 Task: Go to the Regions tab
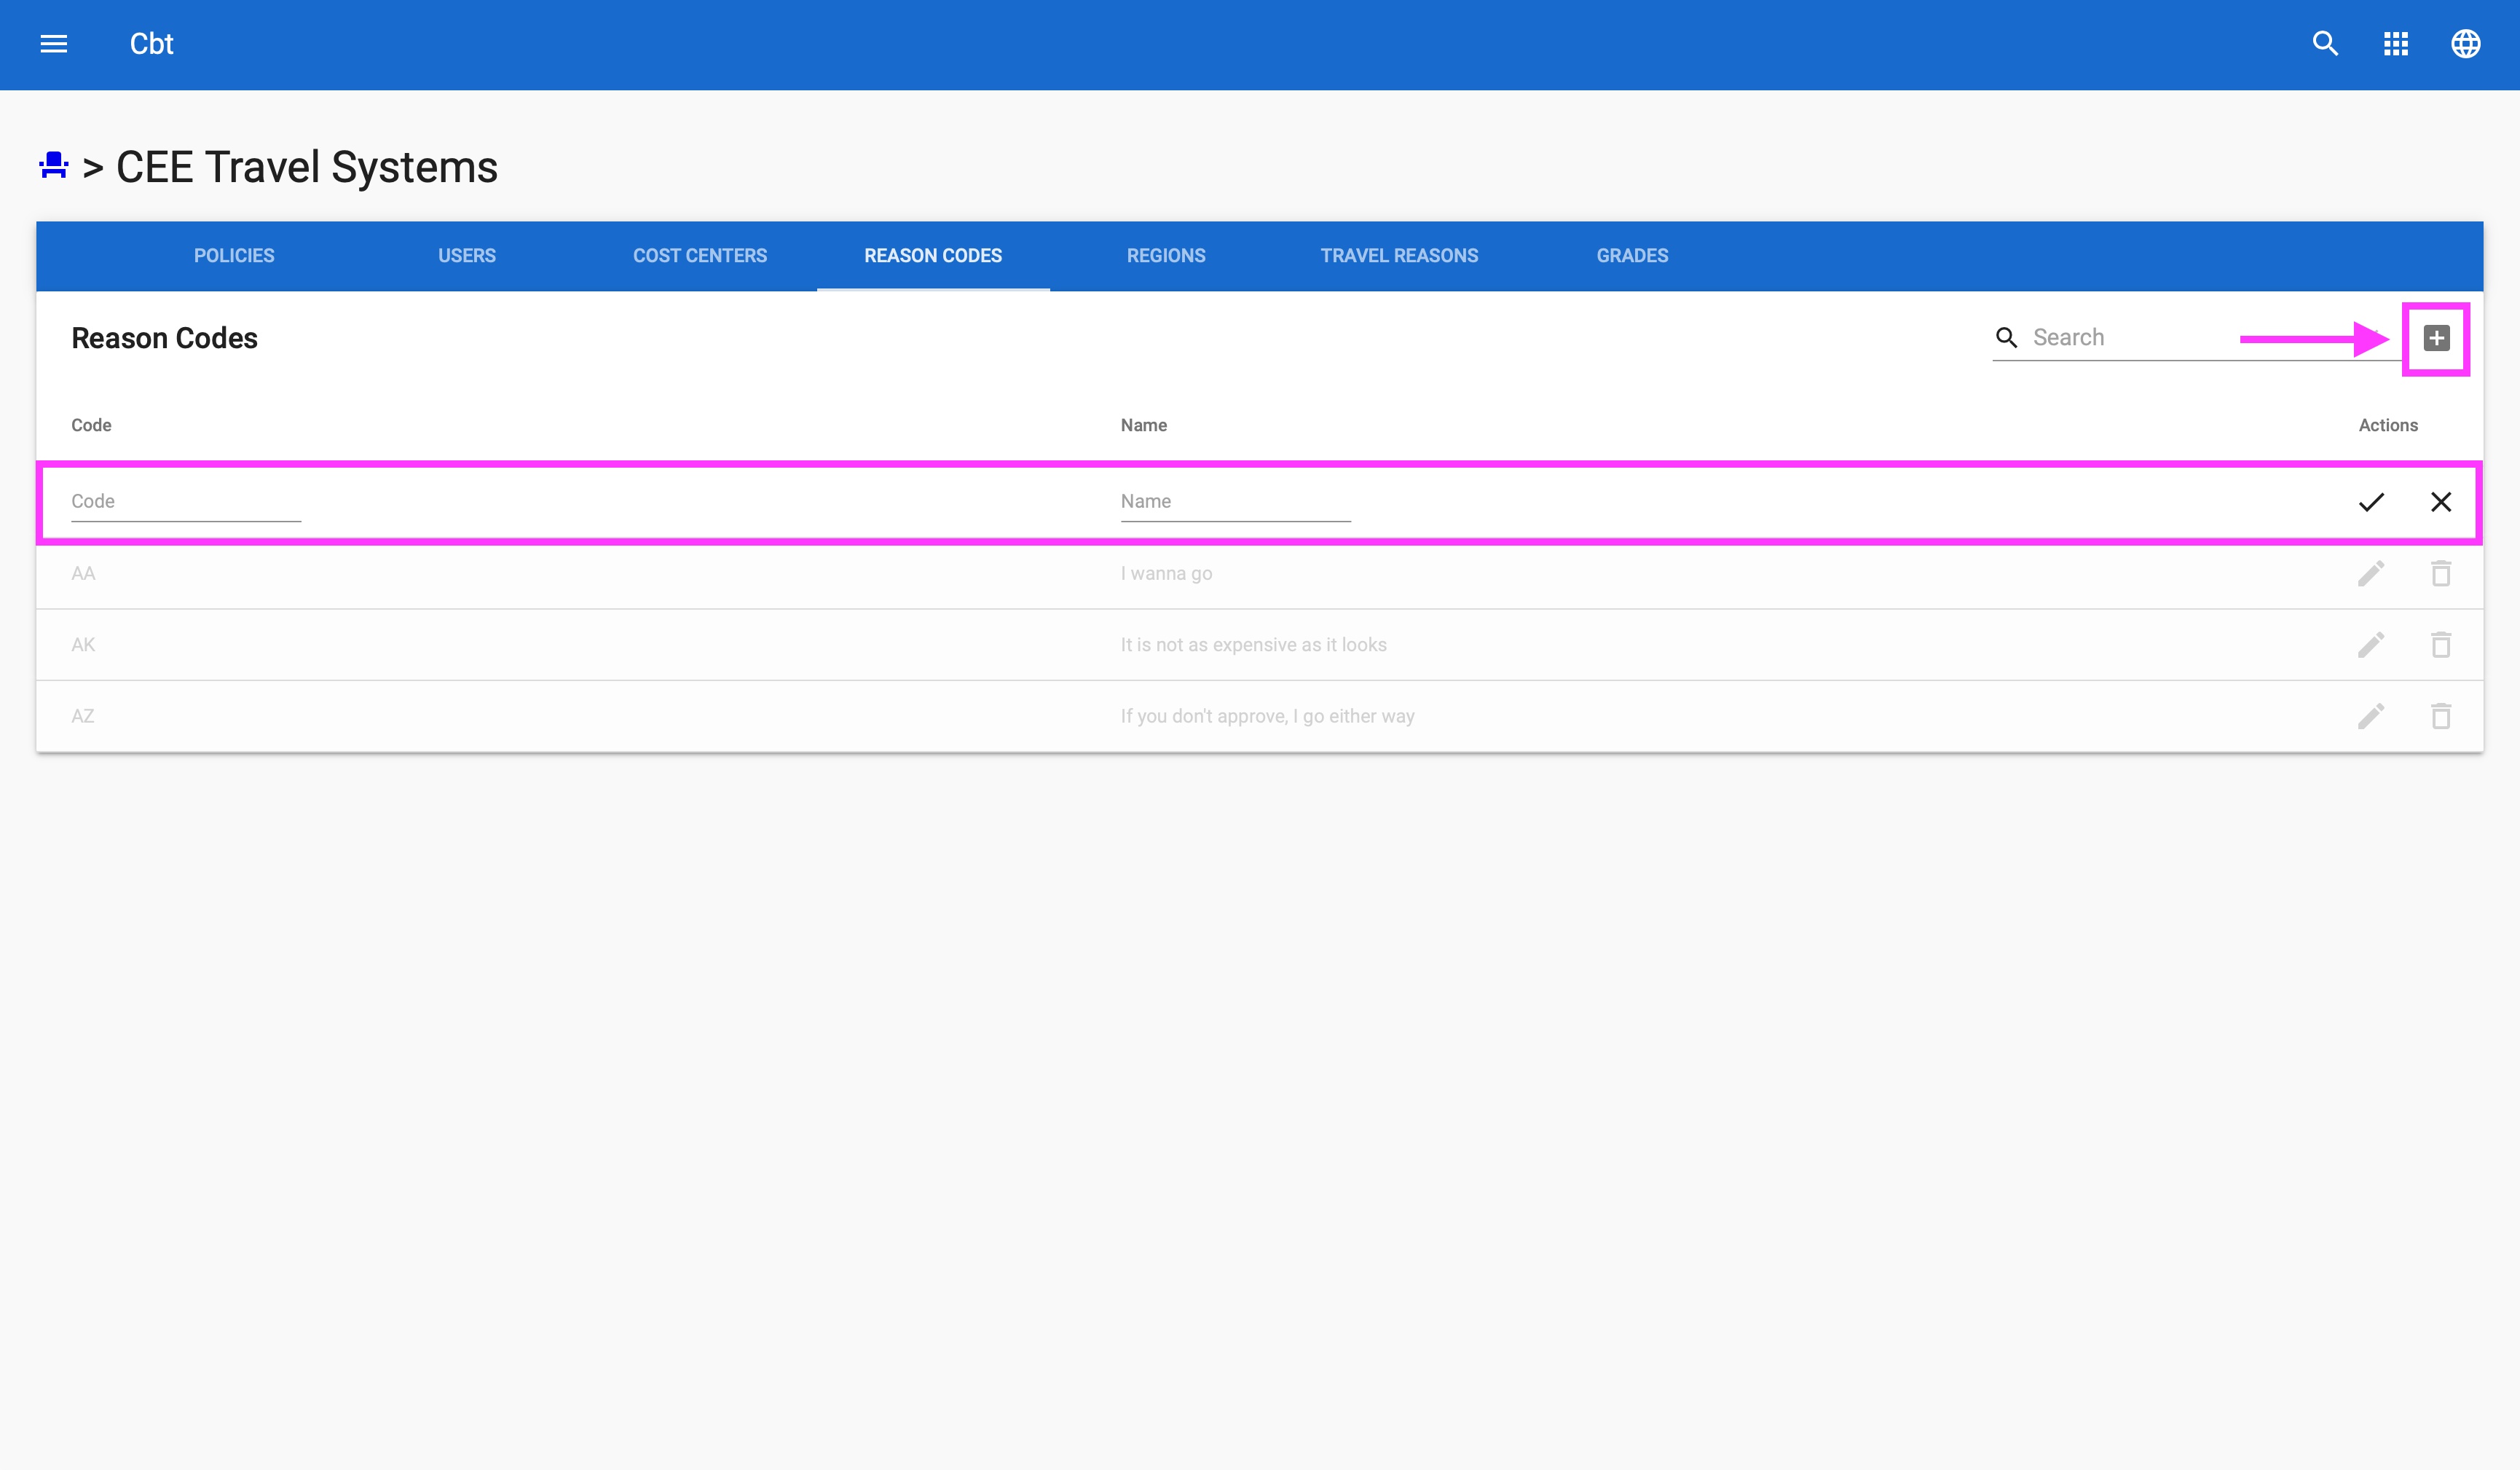[1166, 256]
